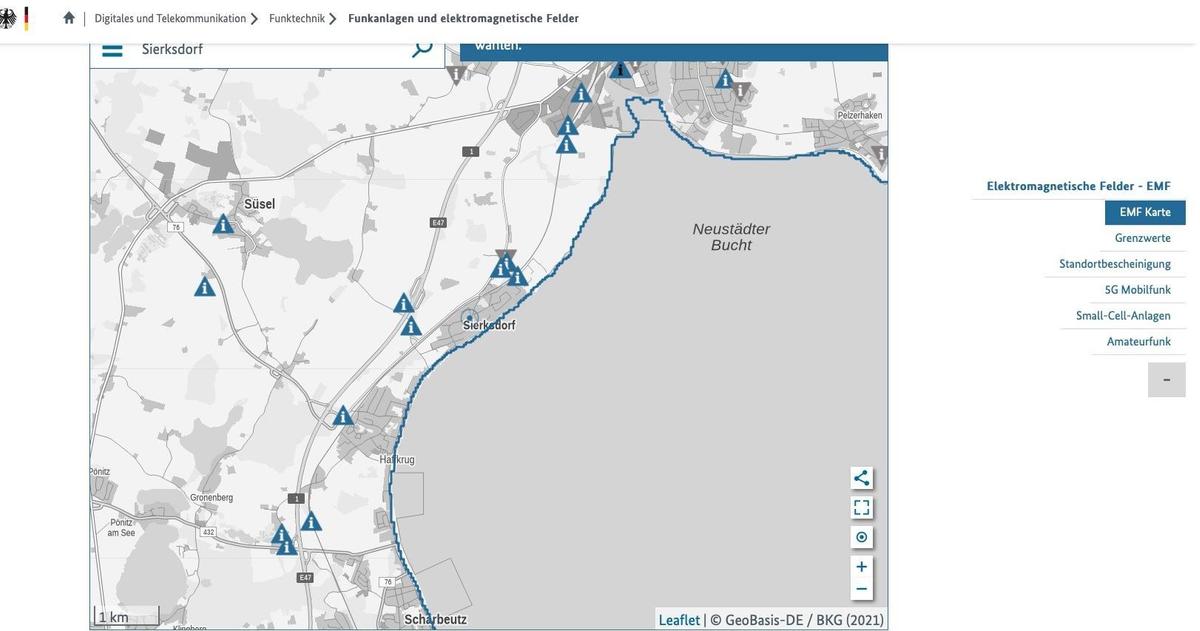The width and height of the screenshot is (1200, 631).
Task: Click the magnifier search icon
Action: click(x=422, y=48)
